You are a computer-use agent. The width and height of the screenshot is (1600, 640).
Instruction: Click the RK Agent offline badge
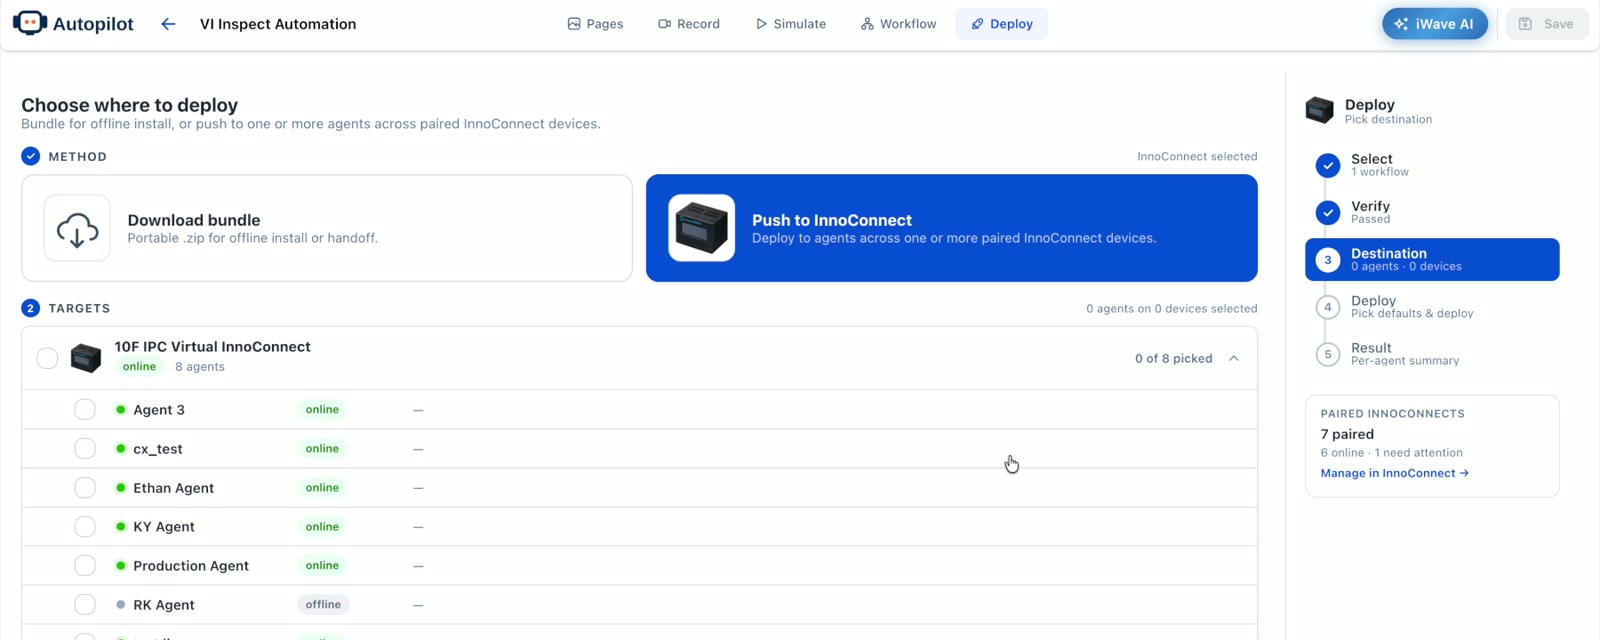[x=323, y=605]
